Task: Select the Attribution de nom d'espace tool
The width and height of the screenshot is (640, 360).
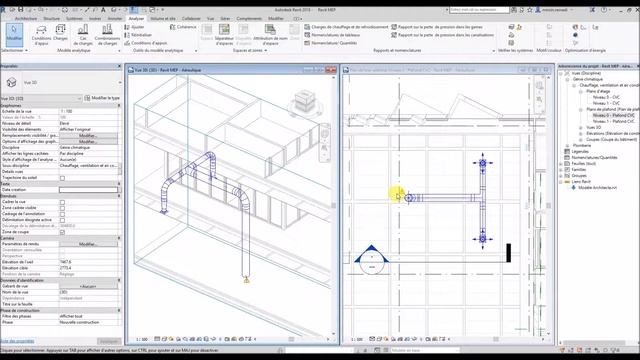Action: tap(270, 35)
